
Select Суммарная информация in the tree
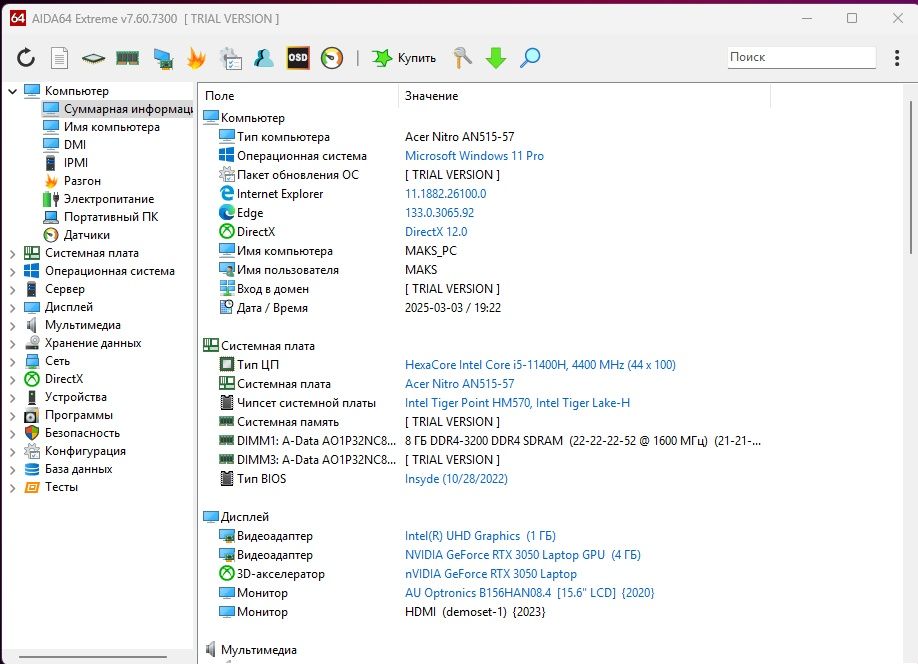tap(118, 109)
